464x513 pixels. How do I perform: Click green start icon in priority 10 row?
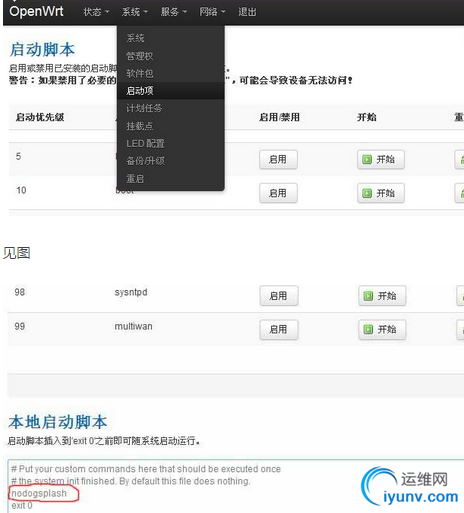coord(367,193)
